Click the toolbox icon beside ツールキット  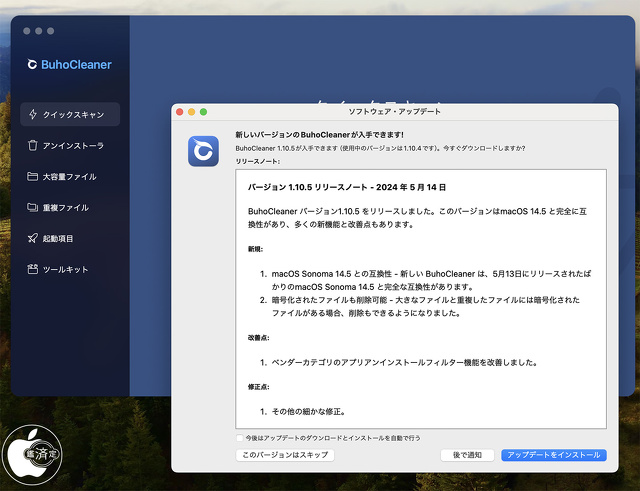33,269
